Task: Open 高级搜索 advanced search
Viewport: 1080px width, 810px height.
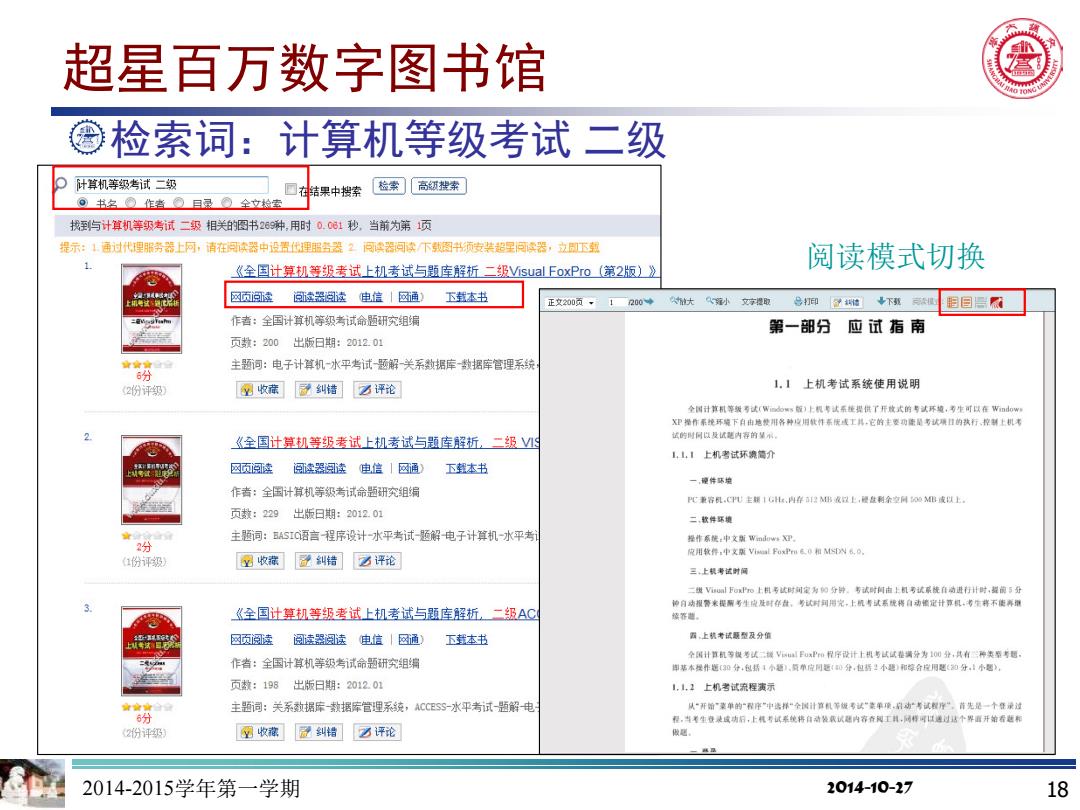Action: tap(439, 186)
